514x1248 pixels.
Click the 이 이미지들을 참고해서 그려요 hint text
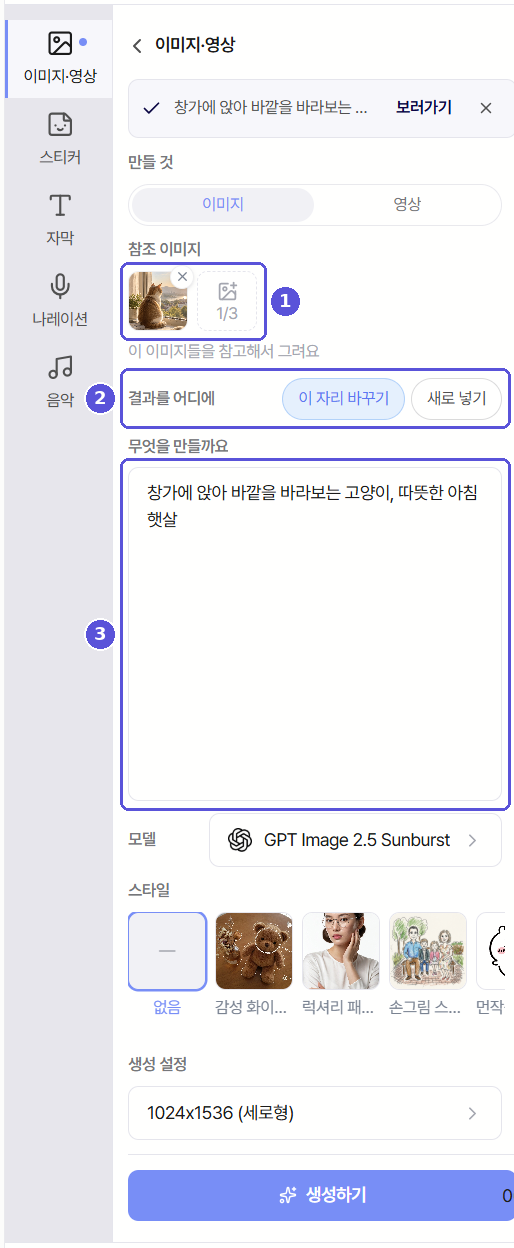224,351
